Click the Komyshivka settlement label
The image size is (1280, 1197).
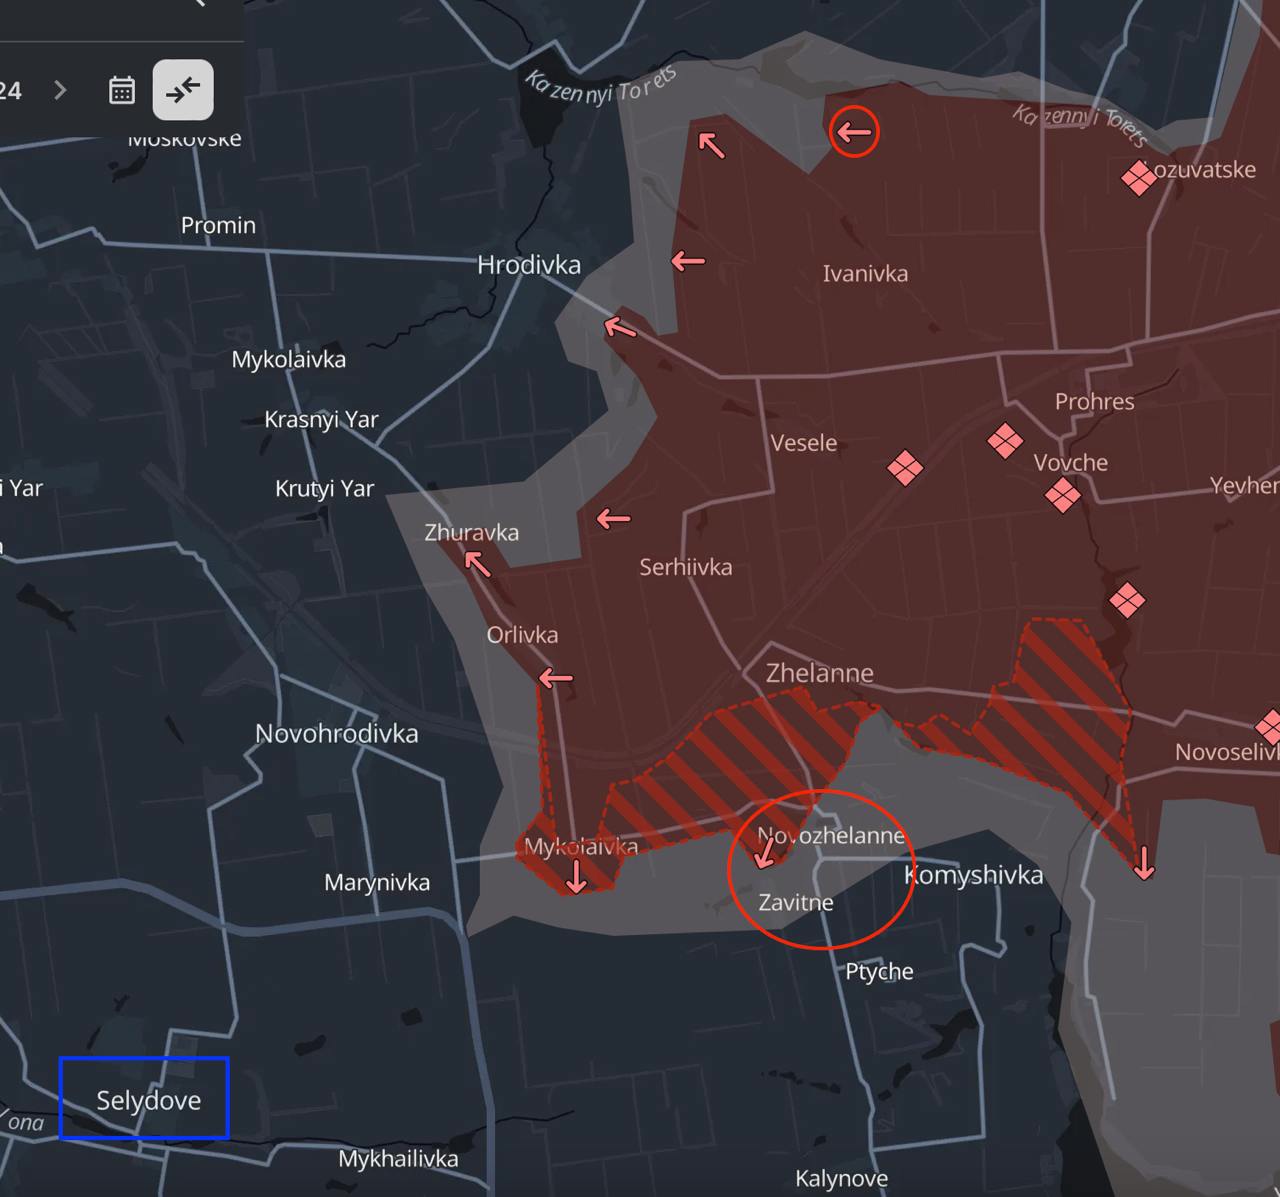point(973,875)
